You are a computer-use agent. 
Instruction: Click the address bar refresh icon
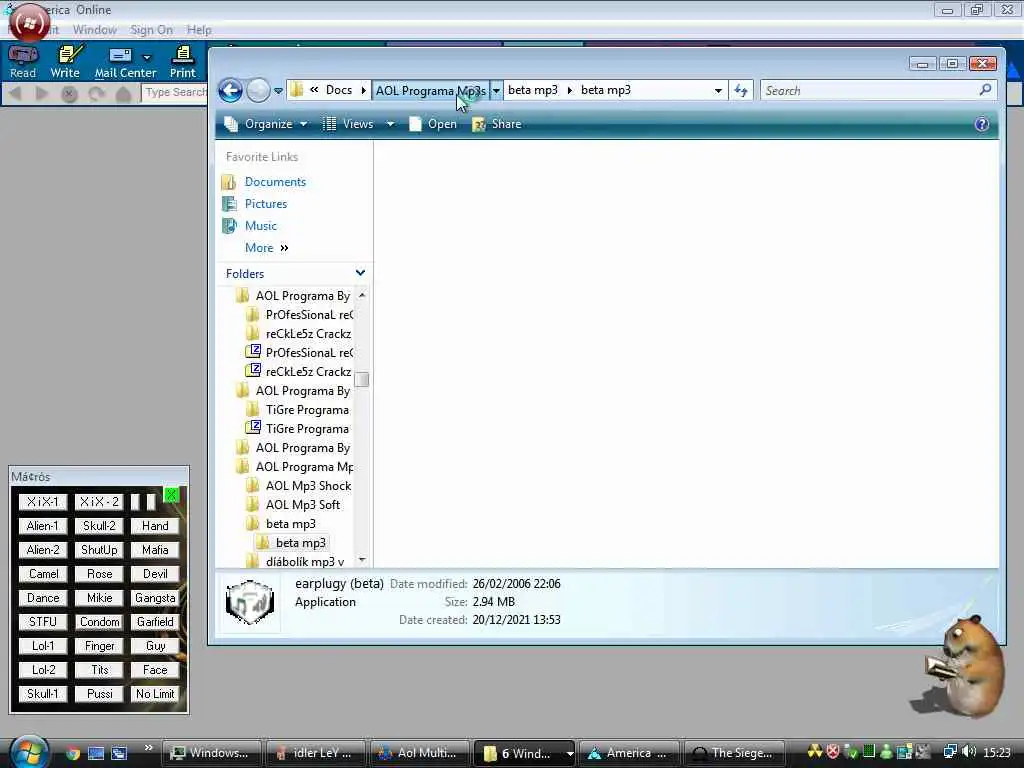pos(741,90)
